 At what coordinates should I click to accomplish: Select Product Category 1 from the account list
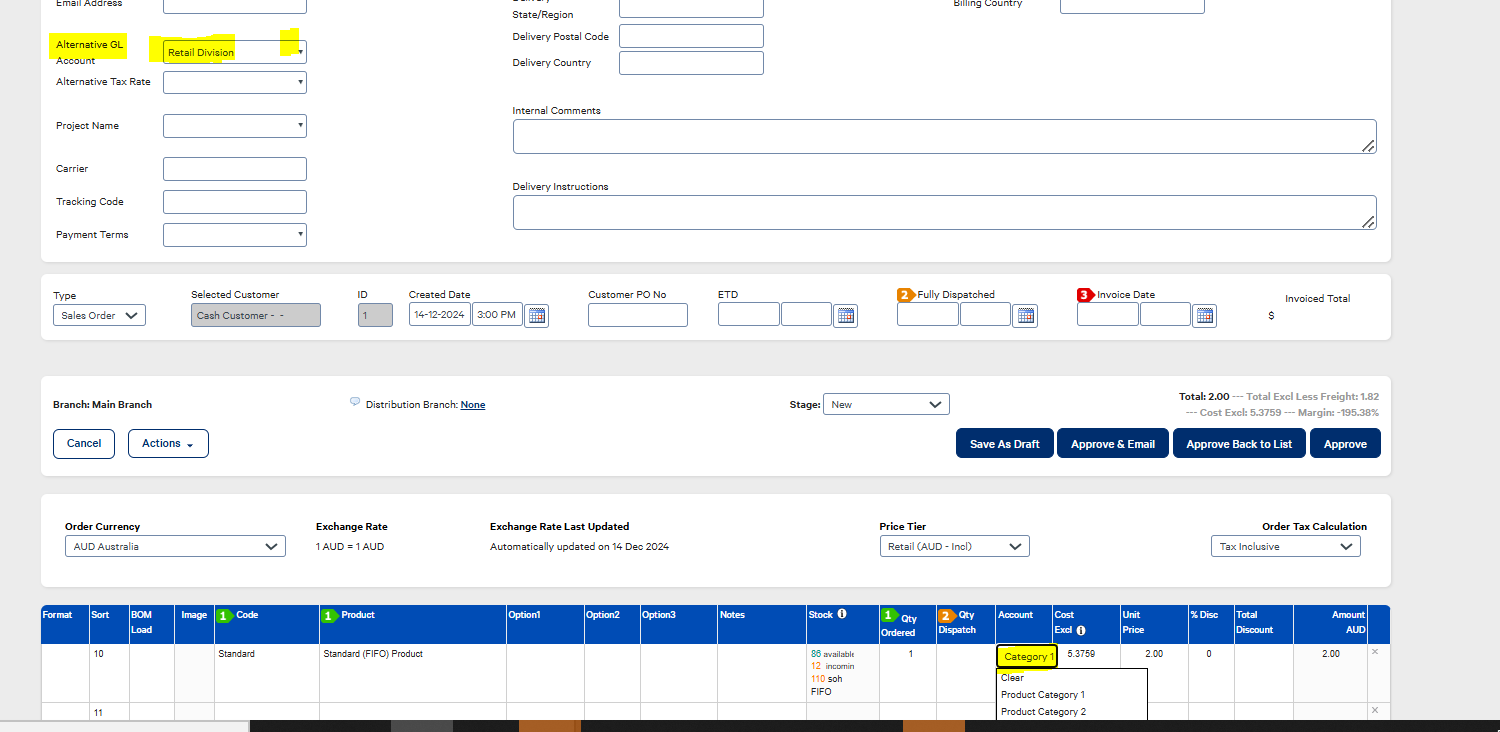1043,694
